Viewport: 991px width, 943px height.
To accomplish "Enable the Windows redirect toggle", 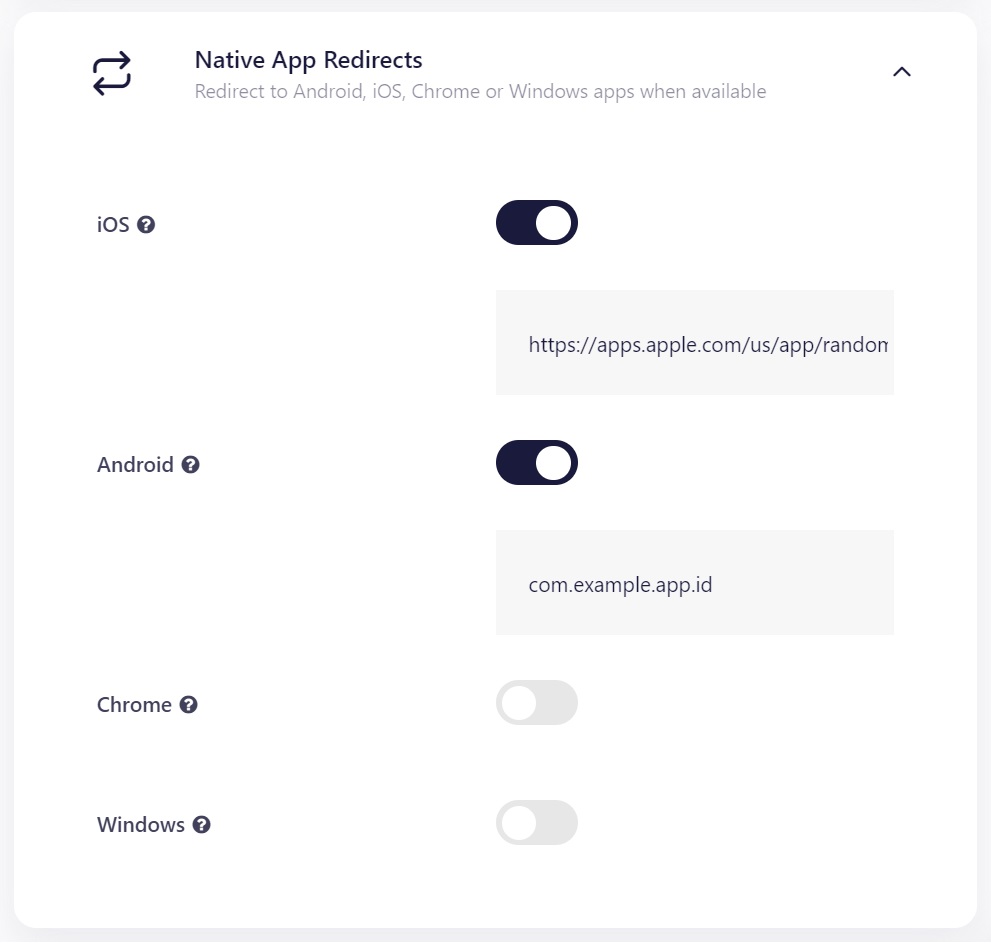I will pyautogui.click(x=536, y=822).
